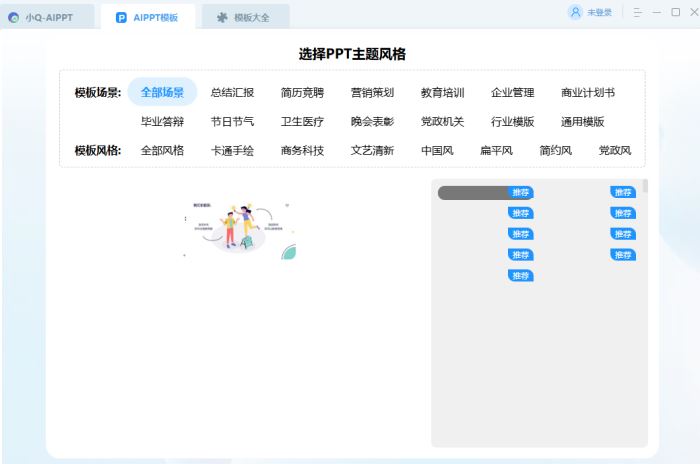Choose the 卫生医疗 scene

302,121
